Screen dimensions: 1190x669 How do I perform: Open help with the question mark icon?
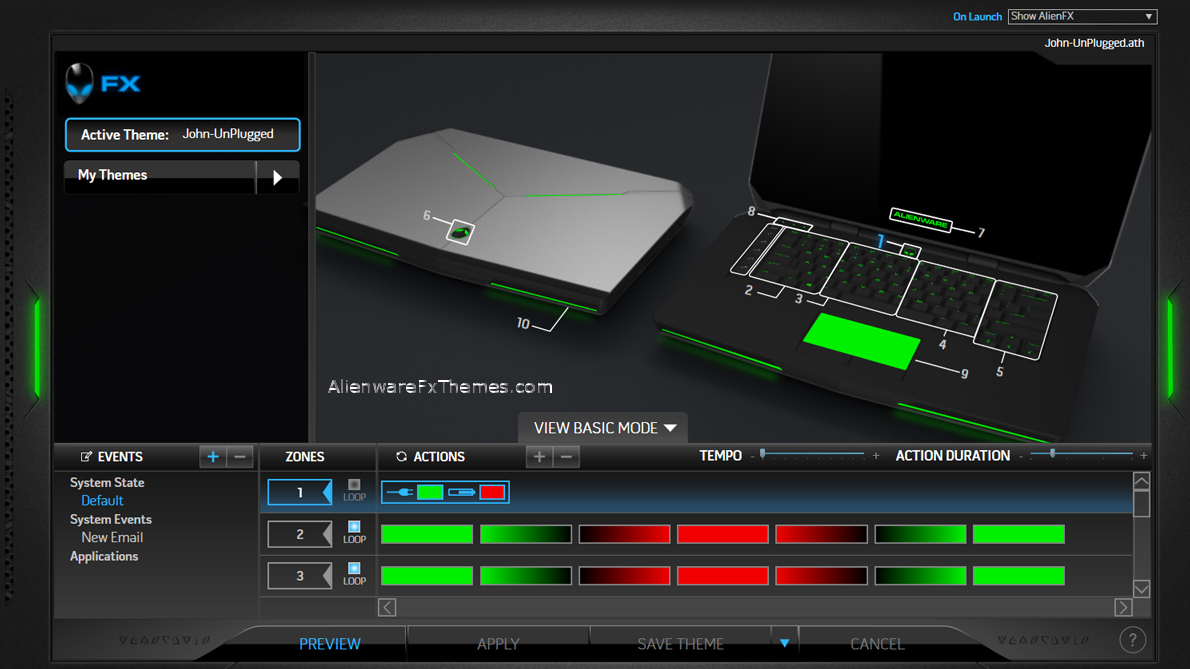coord(1132,640)
